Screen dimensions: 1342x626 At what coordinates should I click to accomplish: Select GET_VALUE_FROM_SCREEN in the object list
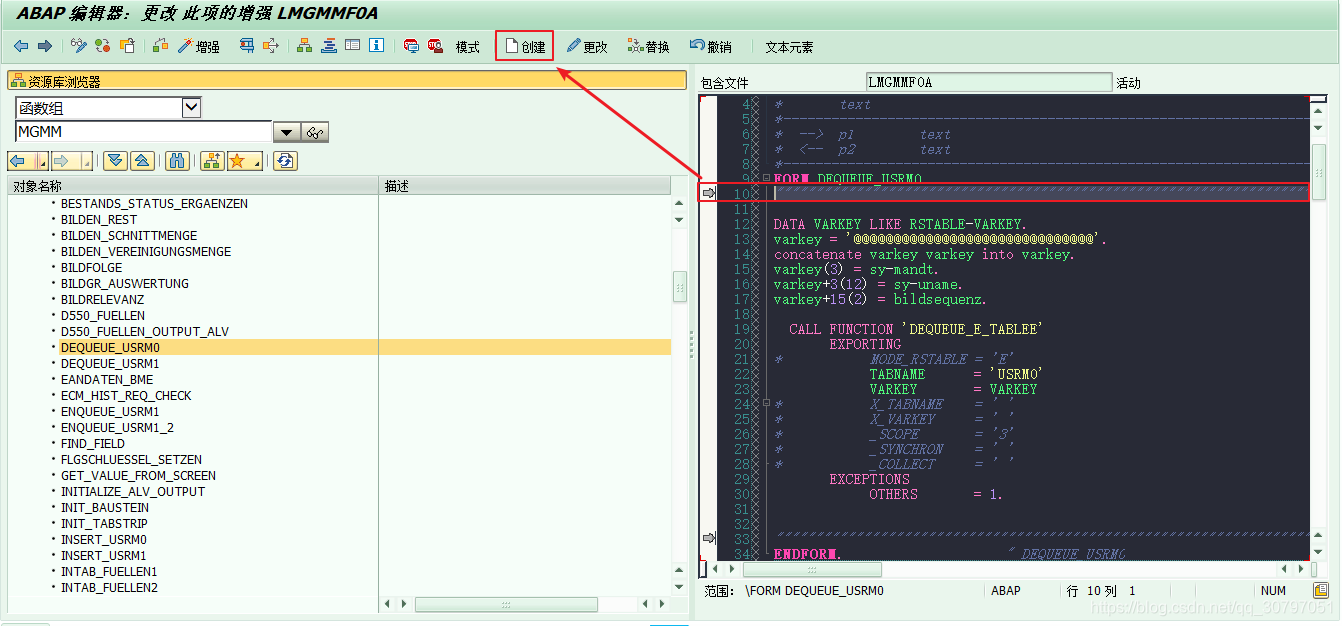[x=138, y=475]
